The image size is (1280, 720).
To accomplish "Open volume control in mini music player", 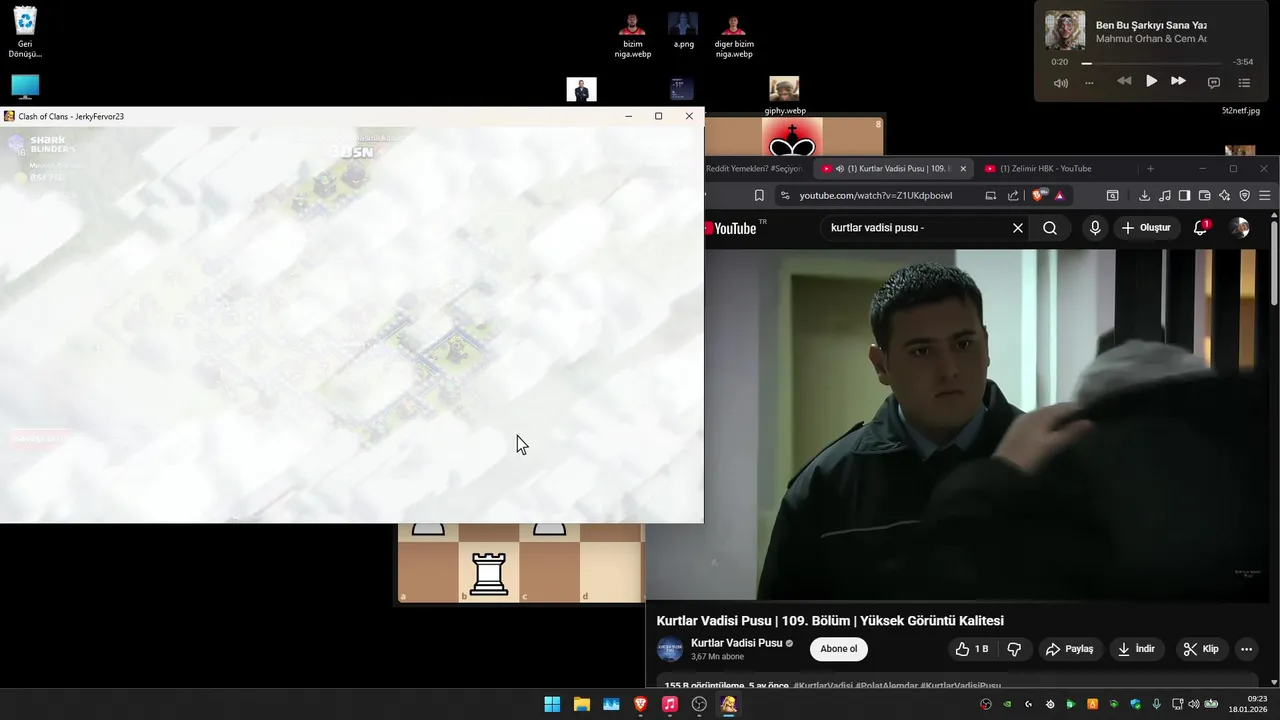I will [x=1061, y=82].
